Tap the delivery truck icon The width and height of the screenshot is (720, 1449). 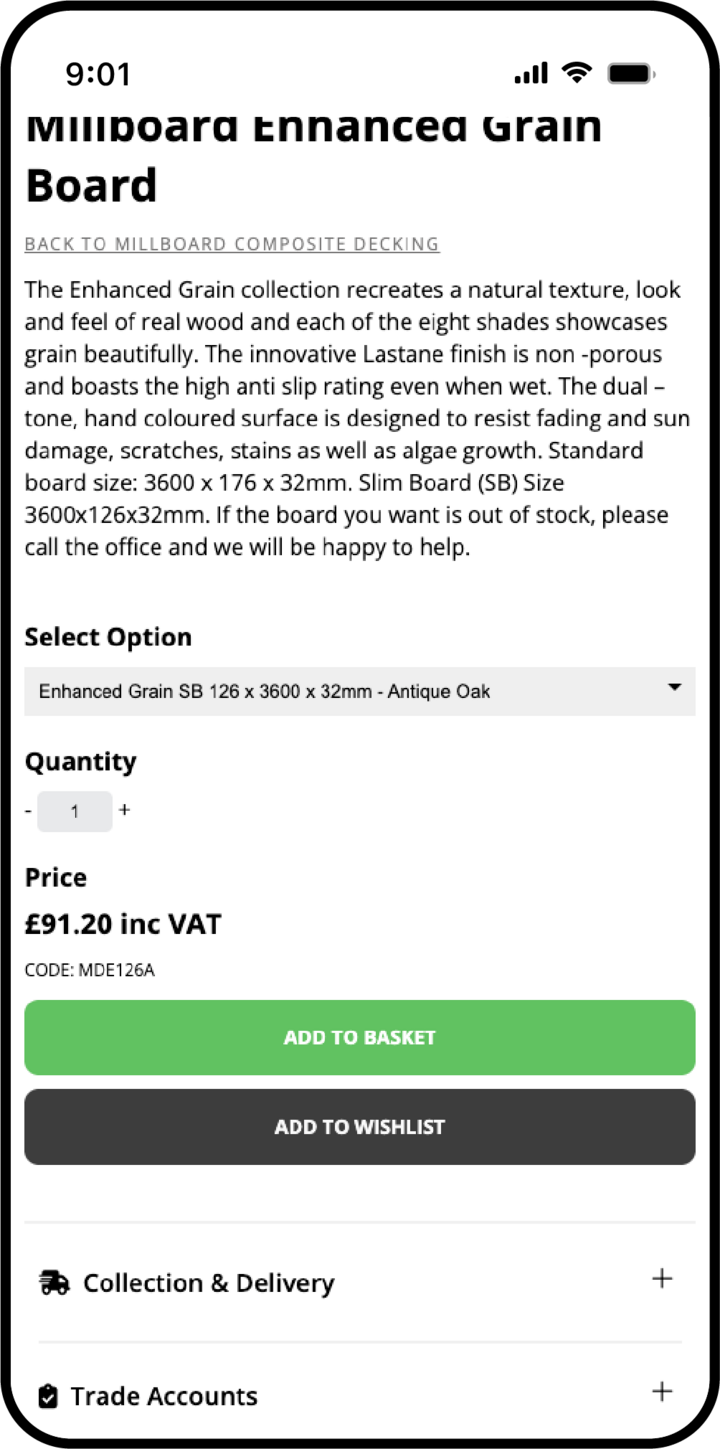point(54,1283)
